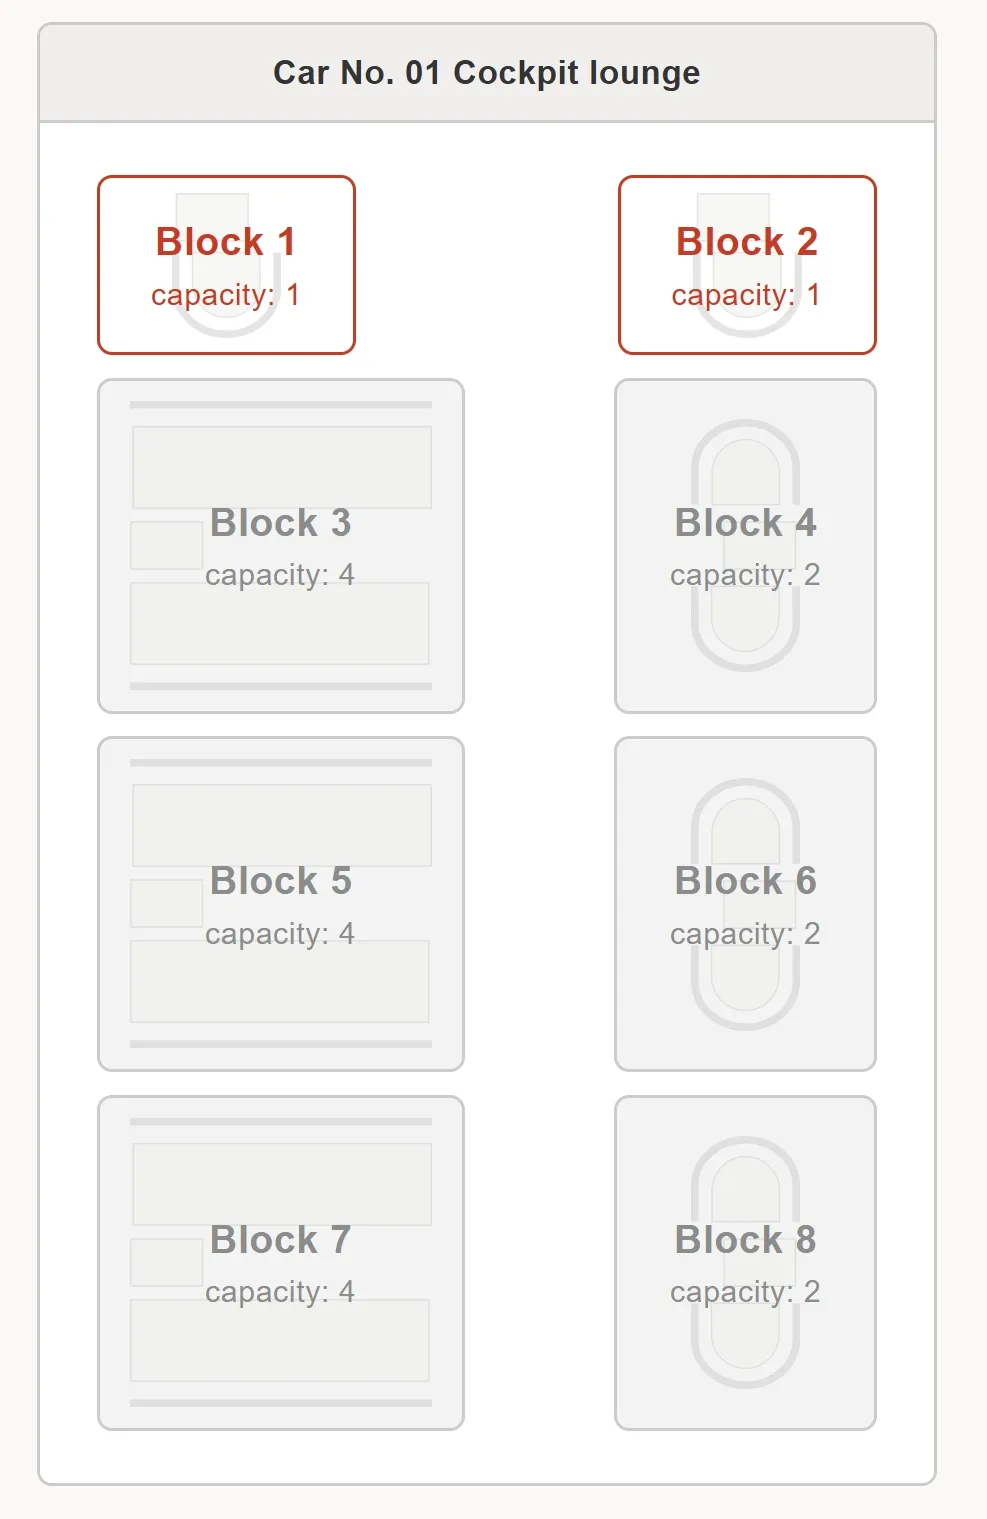The image size is (987, 1519).
Task: Select Block 1 single seat
Action: coord(226,264)
